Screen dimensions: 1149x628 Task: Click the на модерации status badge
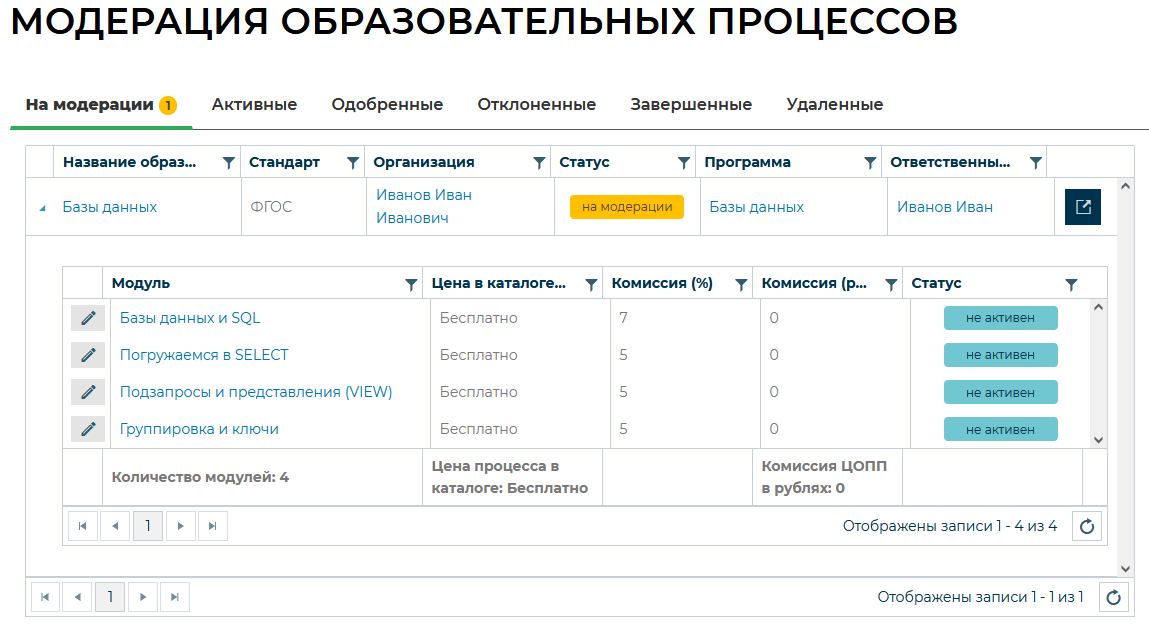(626, 207)
